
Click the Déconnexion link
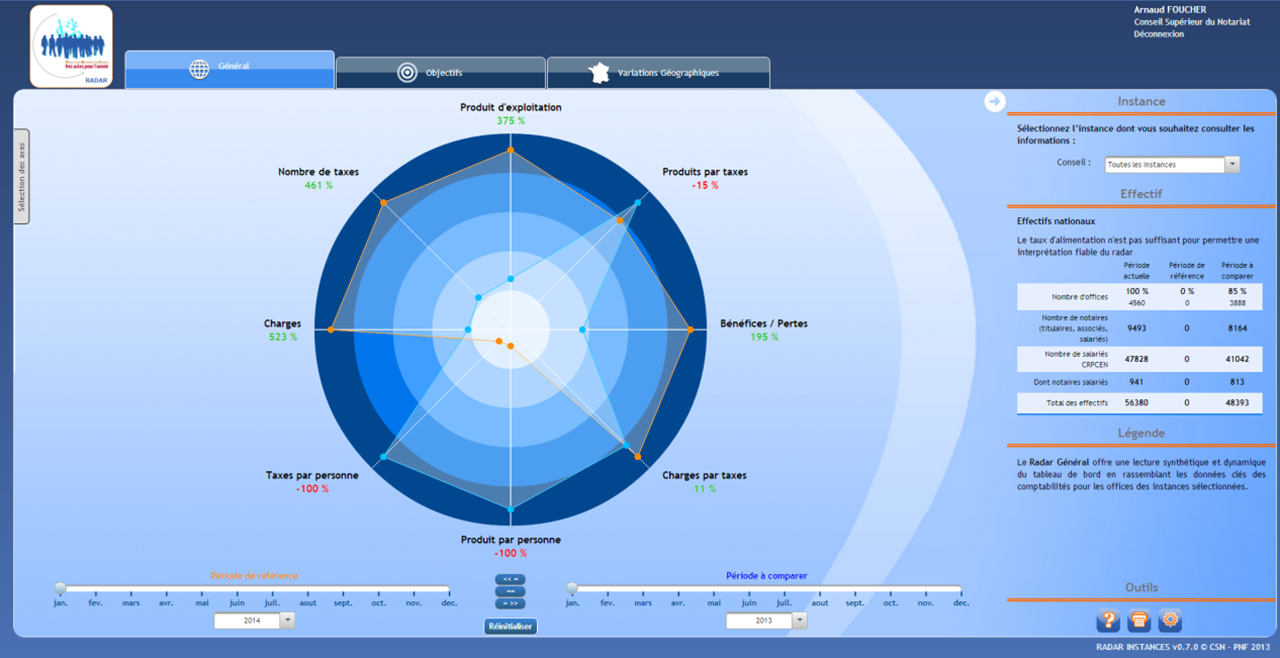coord(1158,34)
